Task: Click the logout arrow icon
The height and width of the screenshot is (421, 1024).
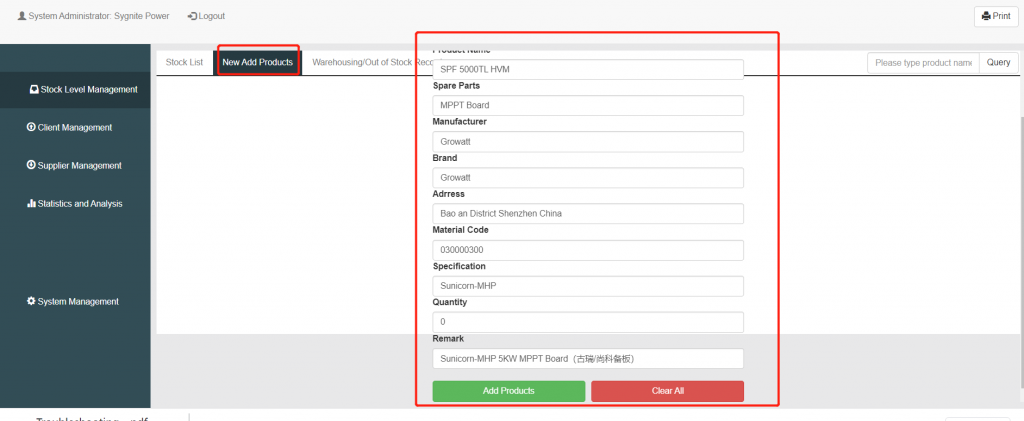Action: [x=192, y=16]
